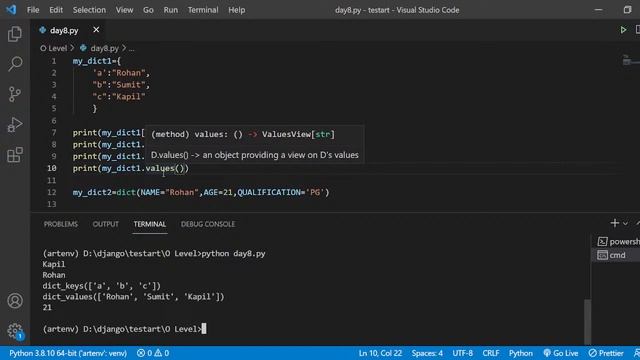Image resolution: width=640 pixels, height=360 pixels.
Task: Open the Search view in activity bar
Action: [x=15, y=64]
